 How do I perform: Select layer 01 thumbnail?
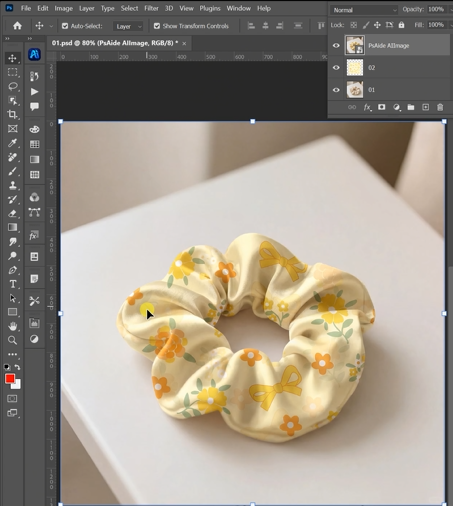coord(355,90)
